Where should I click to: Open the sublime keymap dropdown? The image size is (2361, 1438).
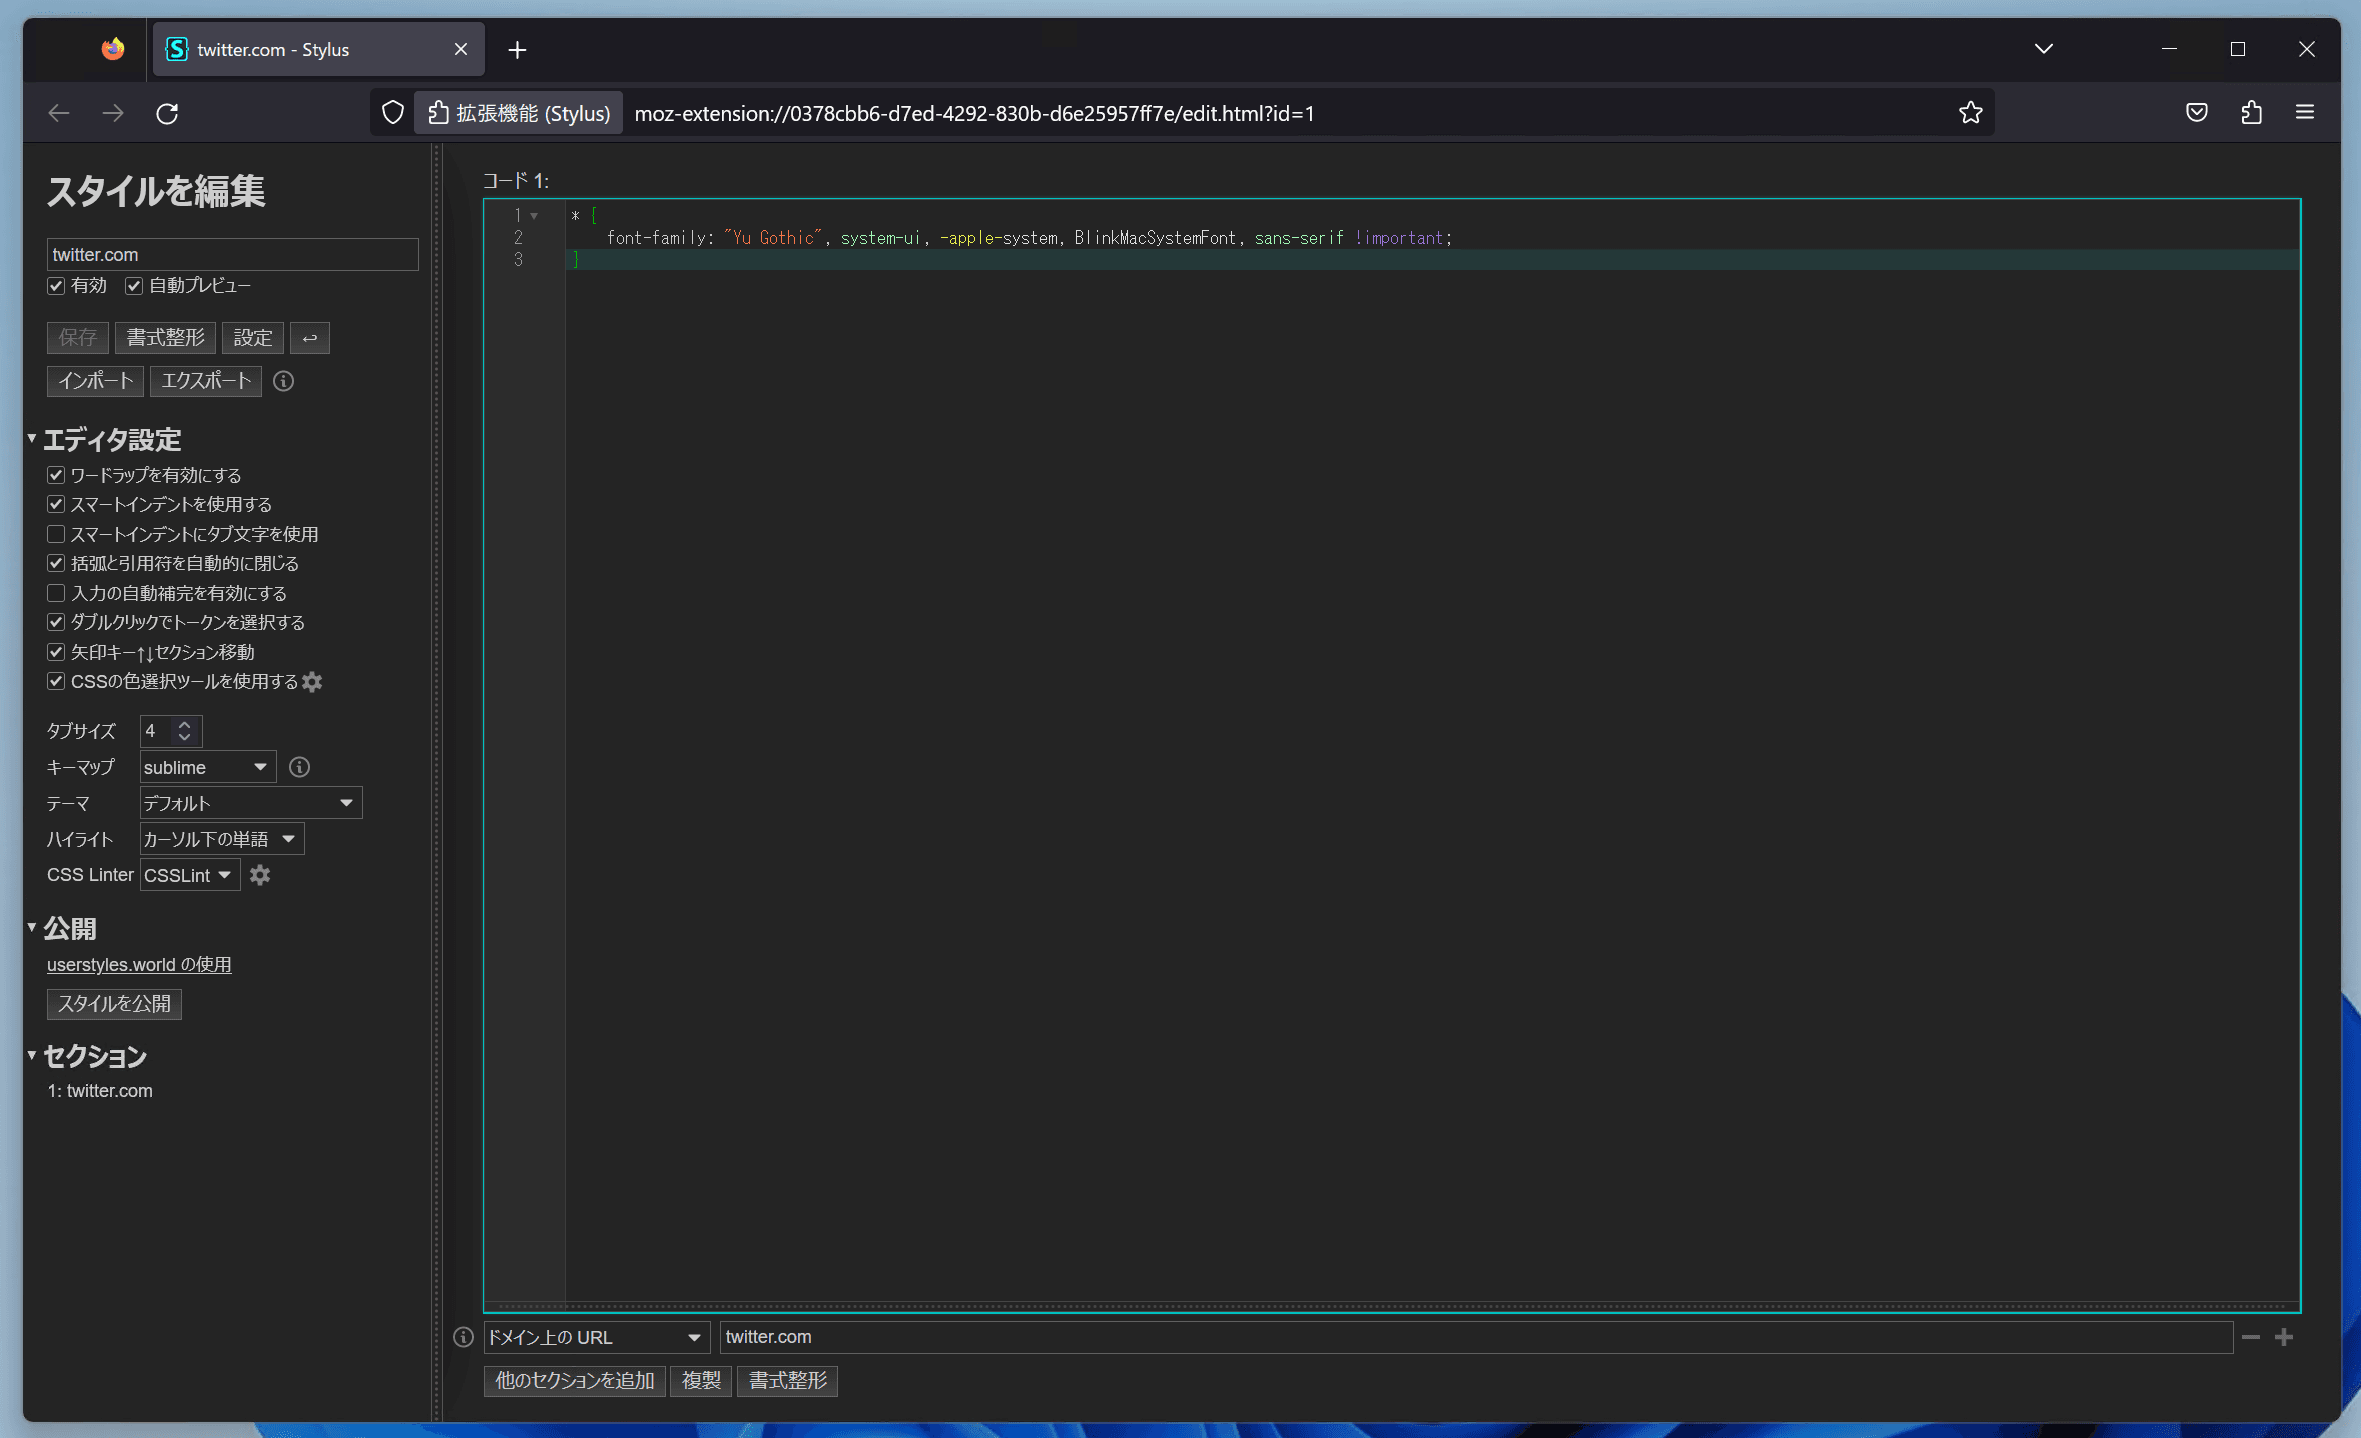tap(208, 767)
